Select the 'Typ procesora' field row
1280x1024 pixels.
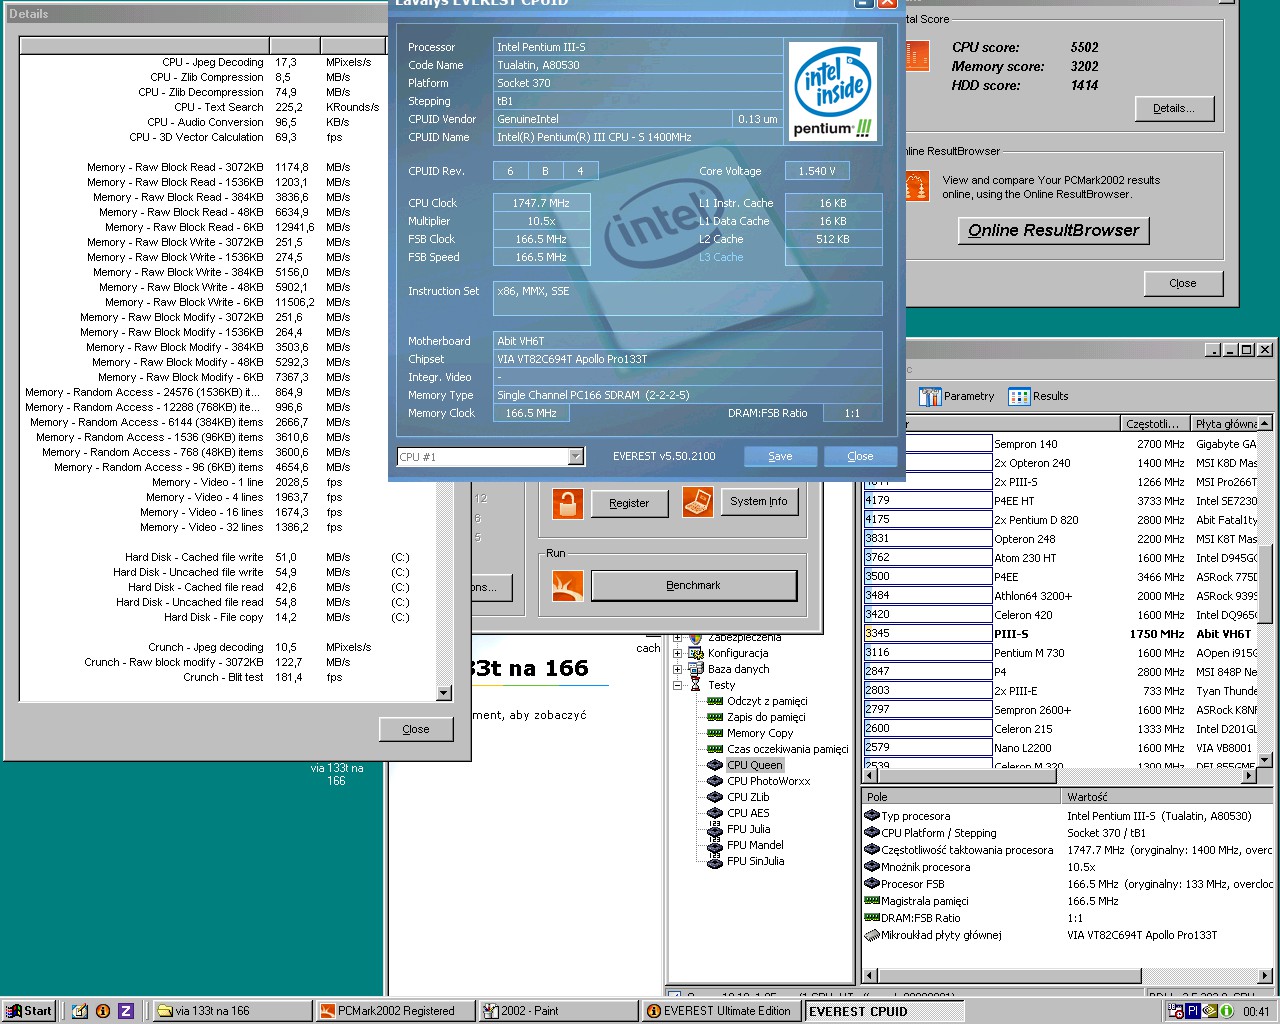[x=1068, y=816]
